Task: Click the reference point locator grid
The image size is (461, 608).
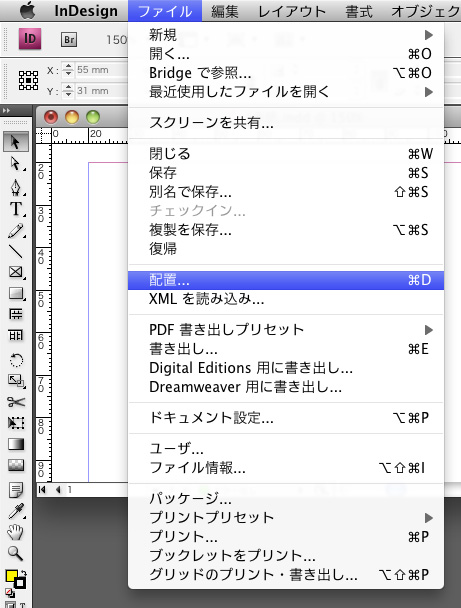Action: [28, 81]
